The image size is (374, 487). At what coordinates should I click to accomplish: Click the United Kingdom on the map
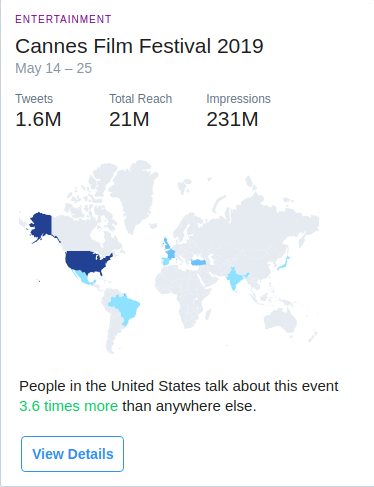(x=166, y=243)
